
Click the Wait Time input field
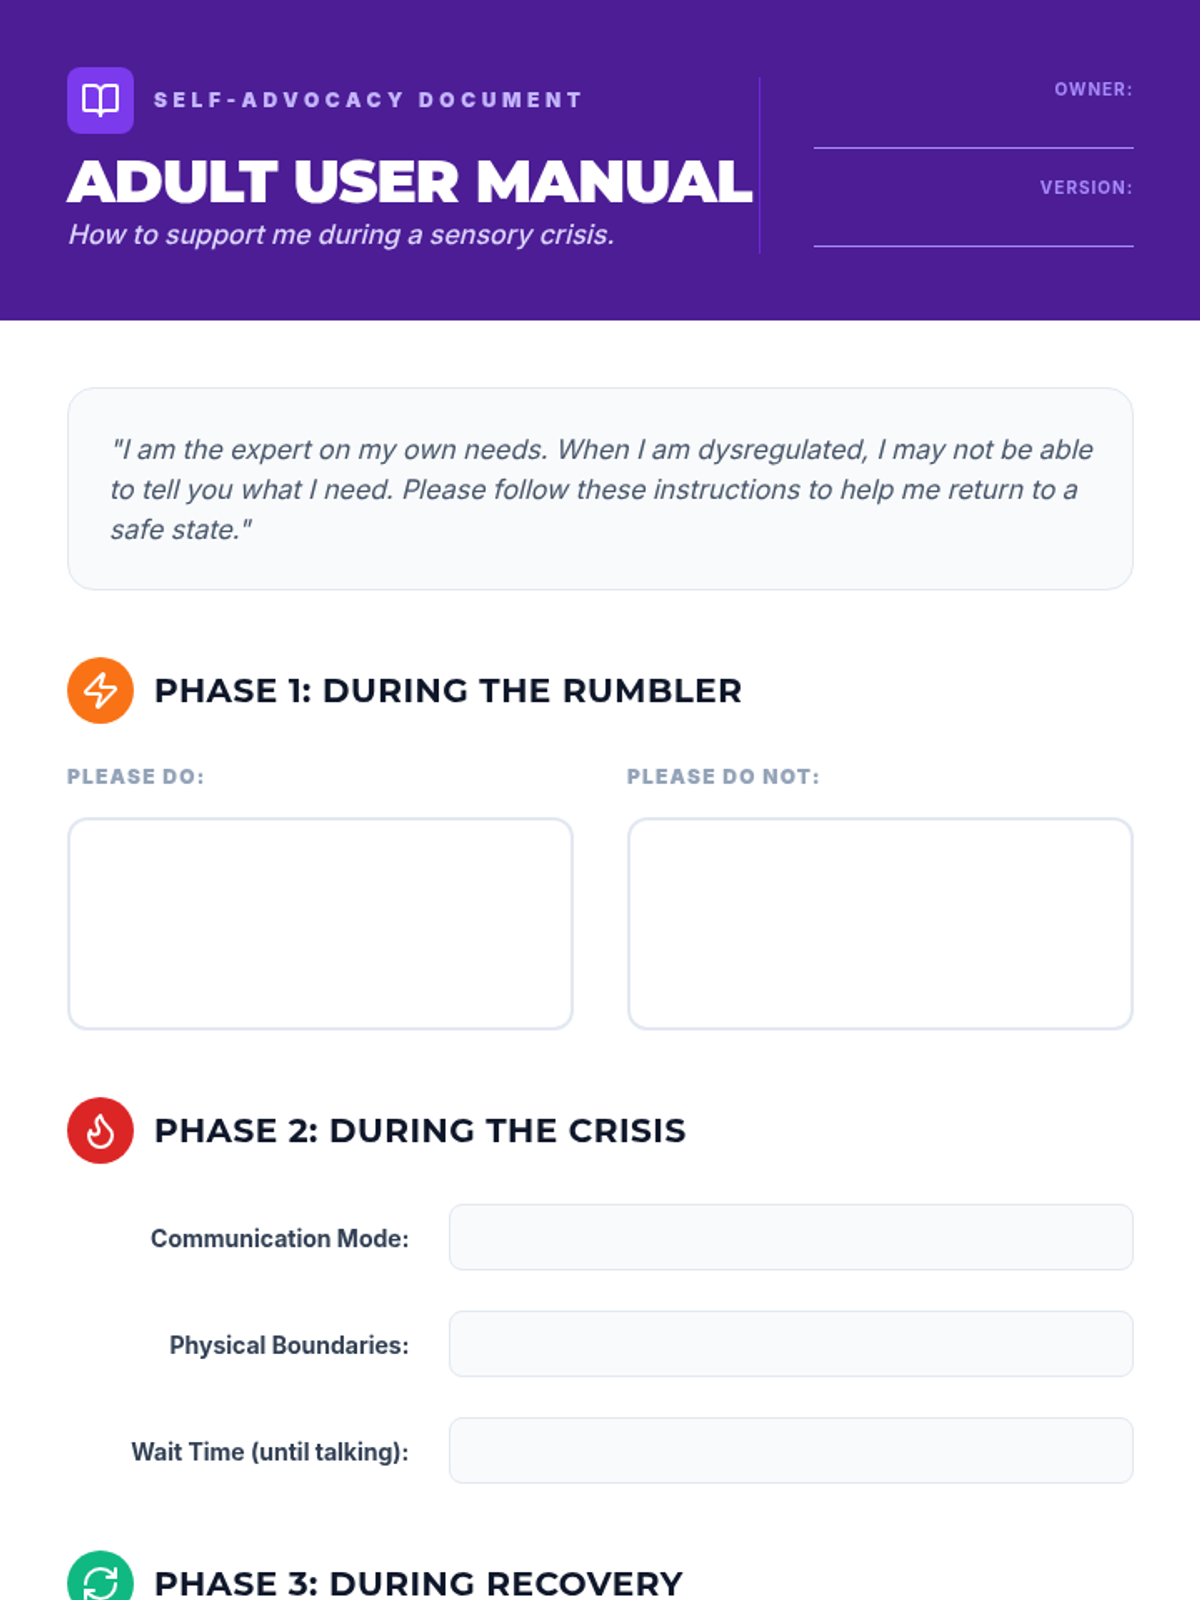(x=790, y=1450)
